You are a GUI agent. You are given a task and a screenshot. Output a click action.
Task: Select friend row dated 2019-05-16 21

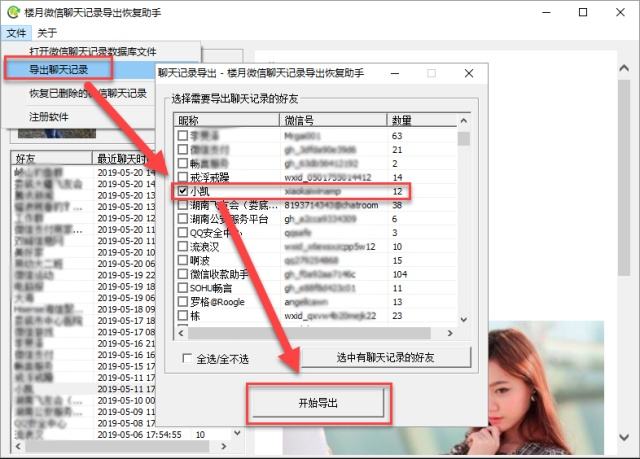coord(84,344)
